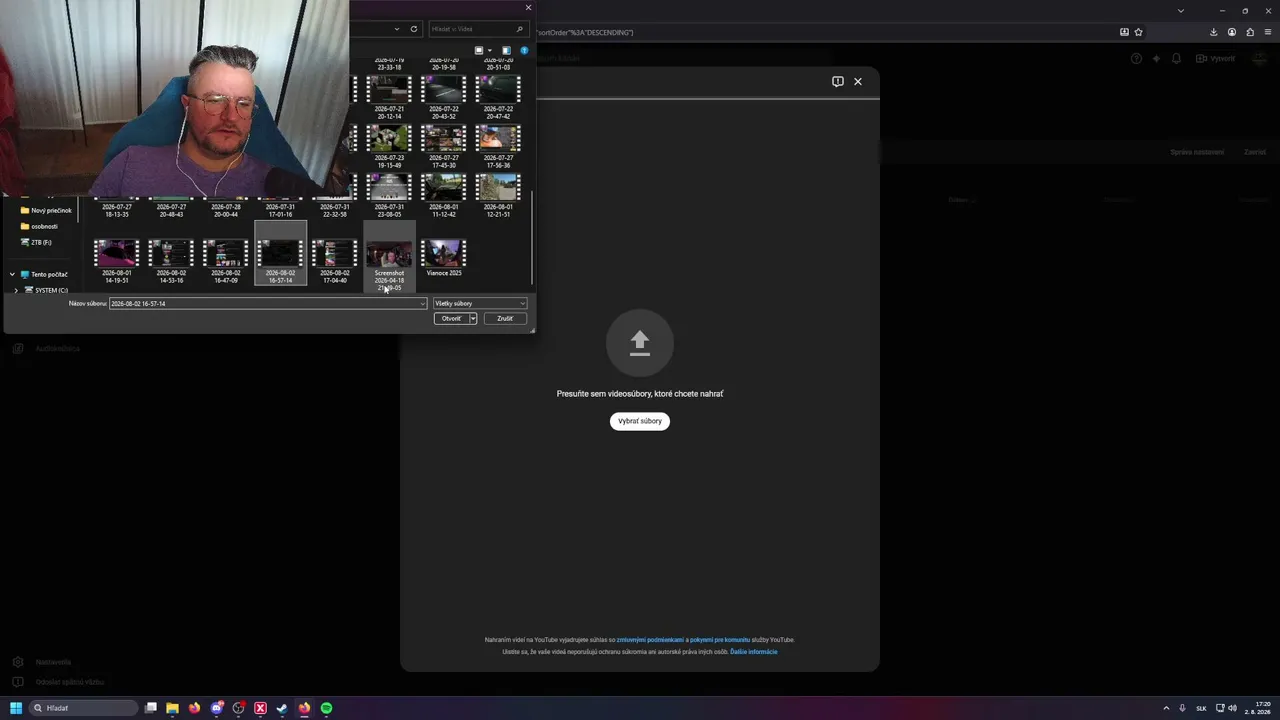Open Firefox downloads panel
The width and height of the screenshot is (1280, 720).
coord(1214,32)
